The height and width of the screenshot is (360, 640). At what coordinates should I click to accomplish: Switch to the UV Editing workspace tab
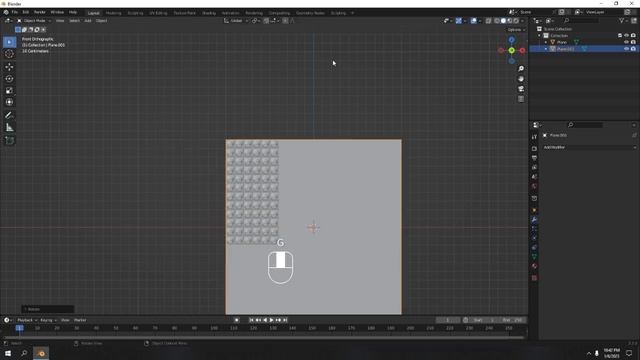coord(158,13)
